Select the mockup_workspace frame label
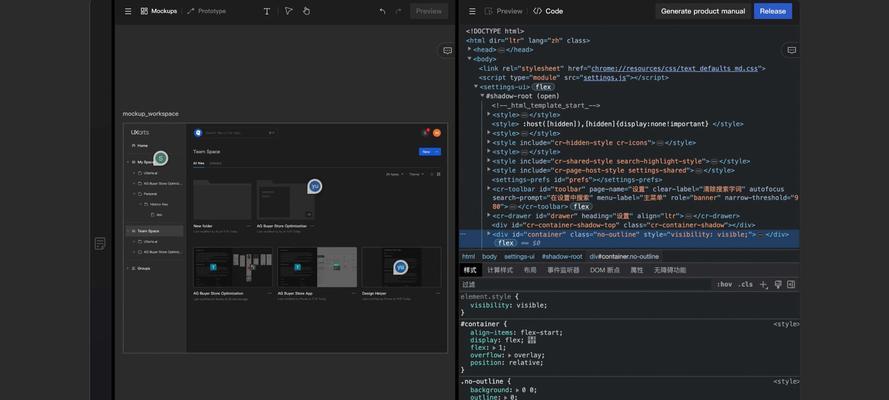This screenshot has height=400, width=889. (x=151, y=114)
